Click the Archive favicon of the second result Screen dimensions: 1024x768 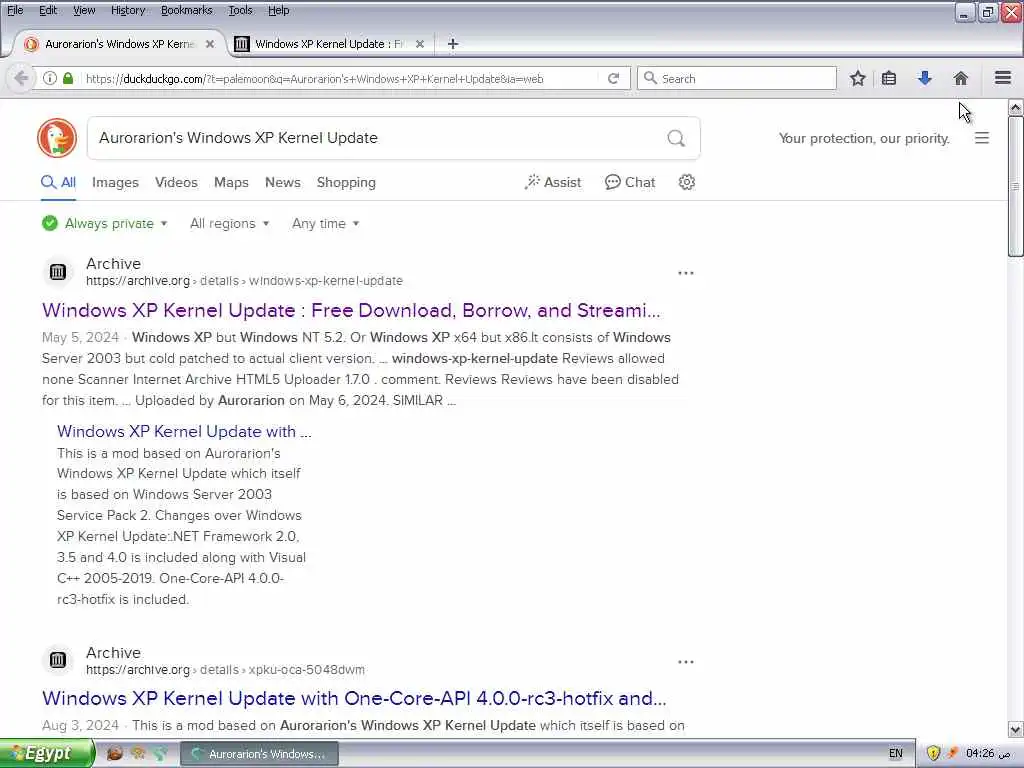point(57,660)
